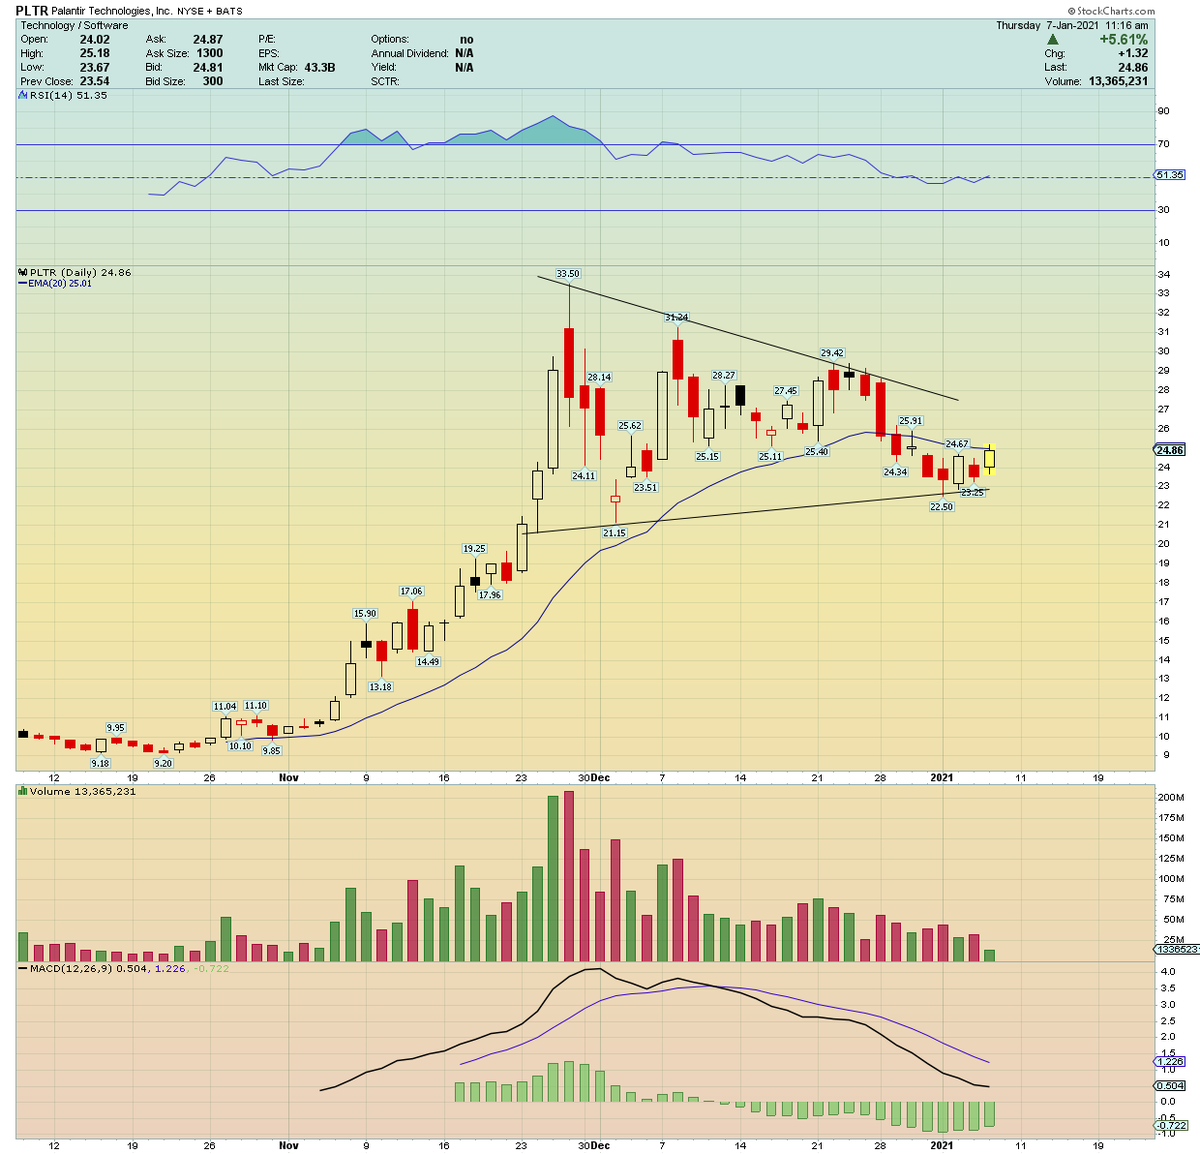Click the 31.24 high price label
This screenshot has width=1200, height=1154.
677,317
